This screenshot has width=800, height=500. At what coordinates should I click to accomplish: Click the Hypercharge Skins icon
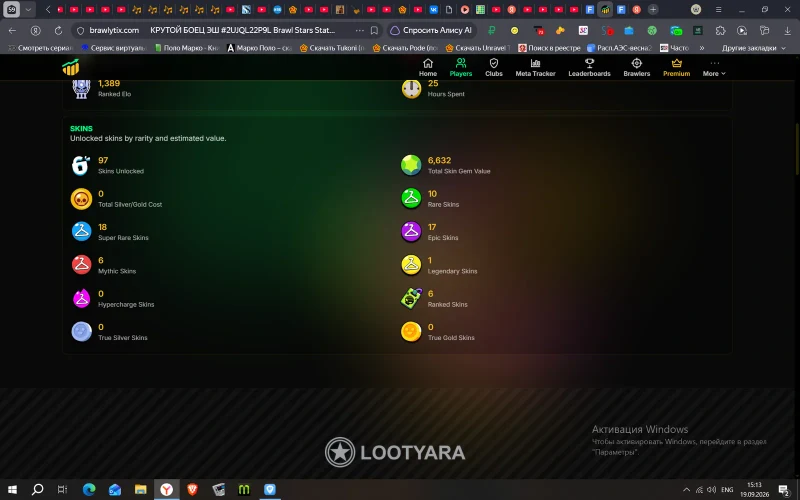point(81,298)
